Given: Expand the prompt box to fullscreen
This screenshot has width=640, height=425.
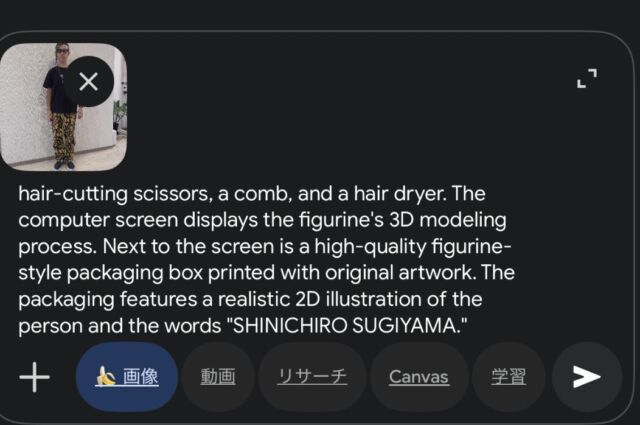Looking at the screenshot, I should tap(587, 78).
